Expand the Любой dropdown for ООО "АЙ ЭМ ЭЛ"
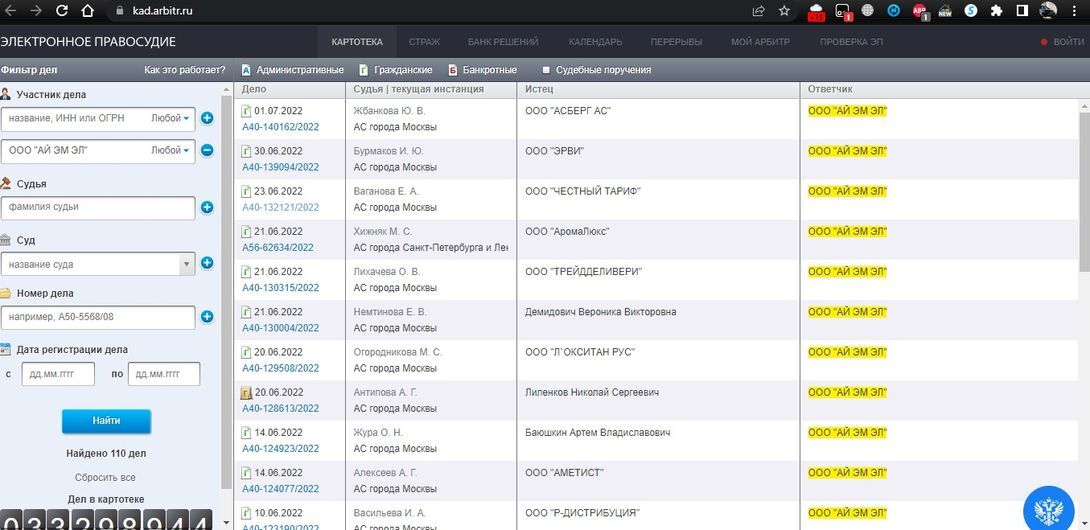The height and width of the screenshot is (530, 1090). [x=171, y=151]
